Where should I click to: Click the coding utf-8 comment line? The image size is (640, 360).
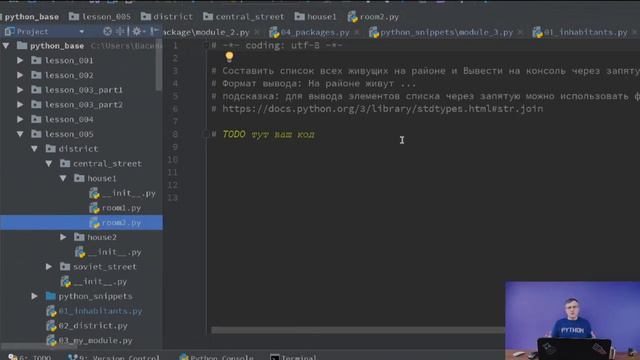tap(277, 45)
